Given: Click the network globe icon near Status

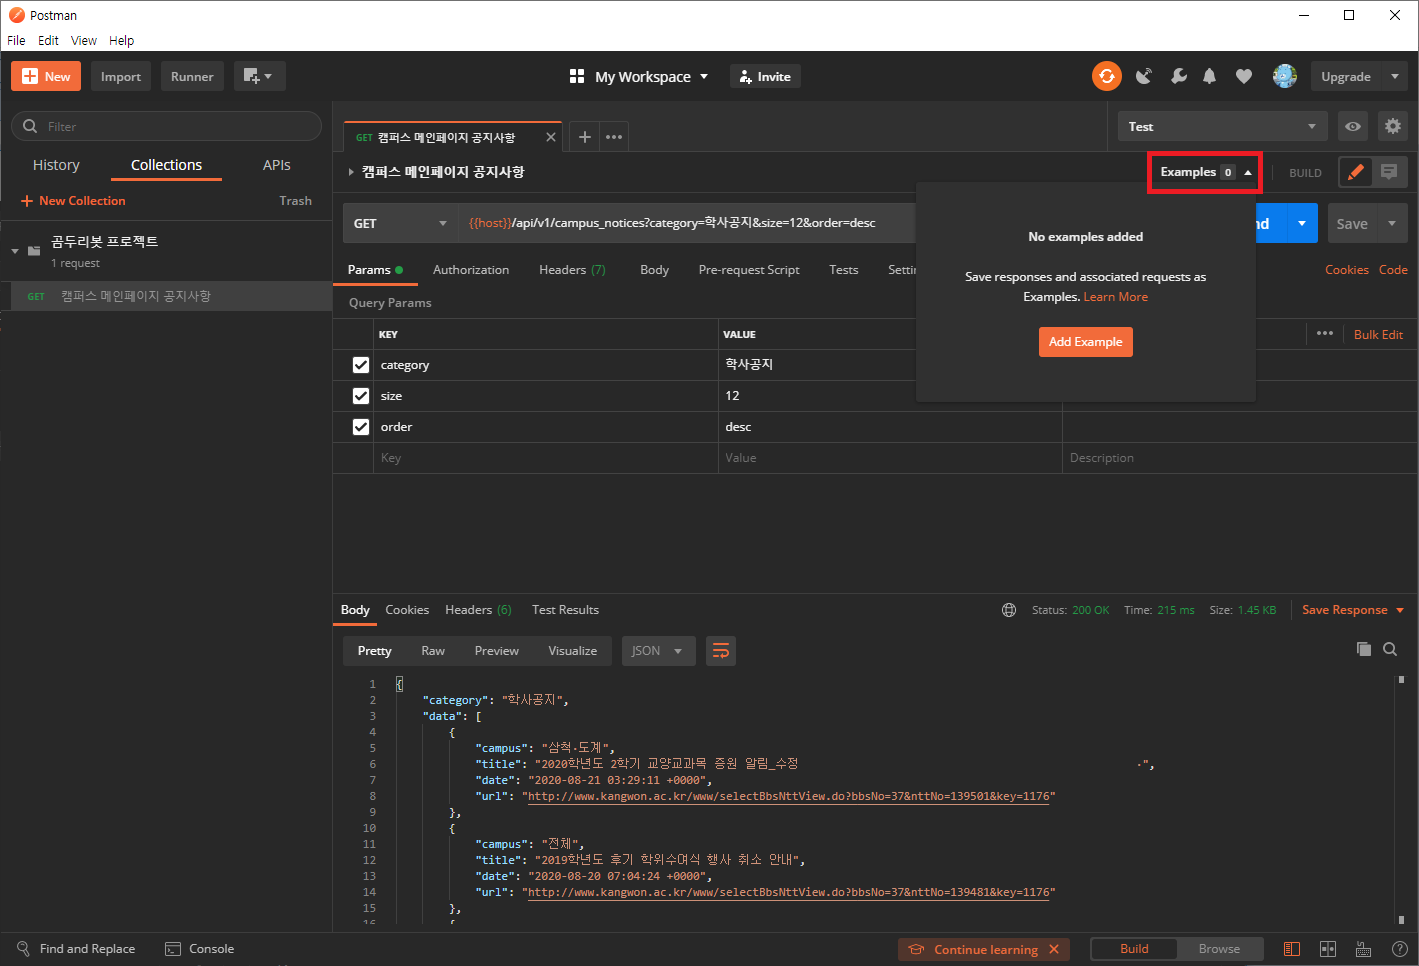Looking at the screenshot, I should pyautogui.click(x=1009, y=610).
